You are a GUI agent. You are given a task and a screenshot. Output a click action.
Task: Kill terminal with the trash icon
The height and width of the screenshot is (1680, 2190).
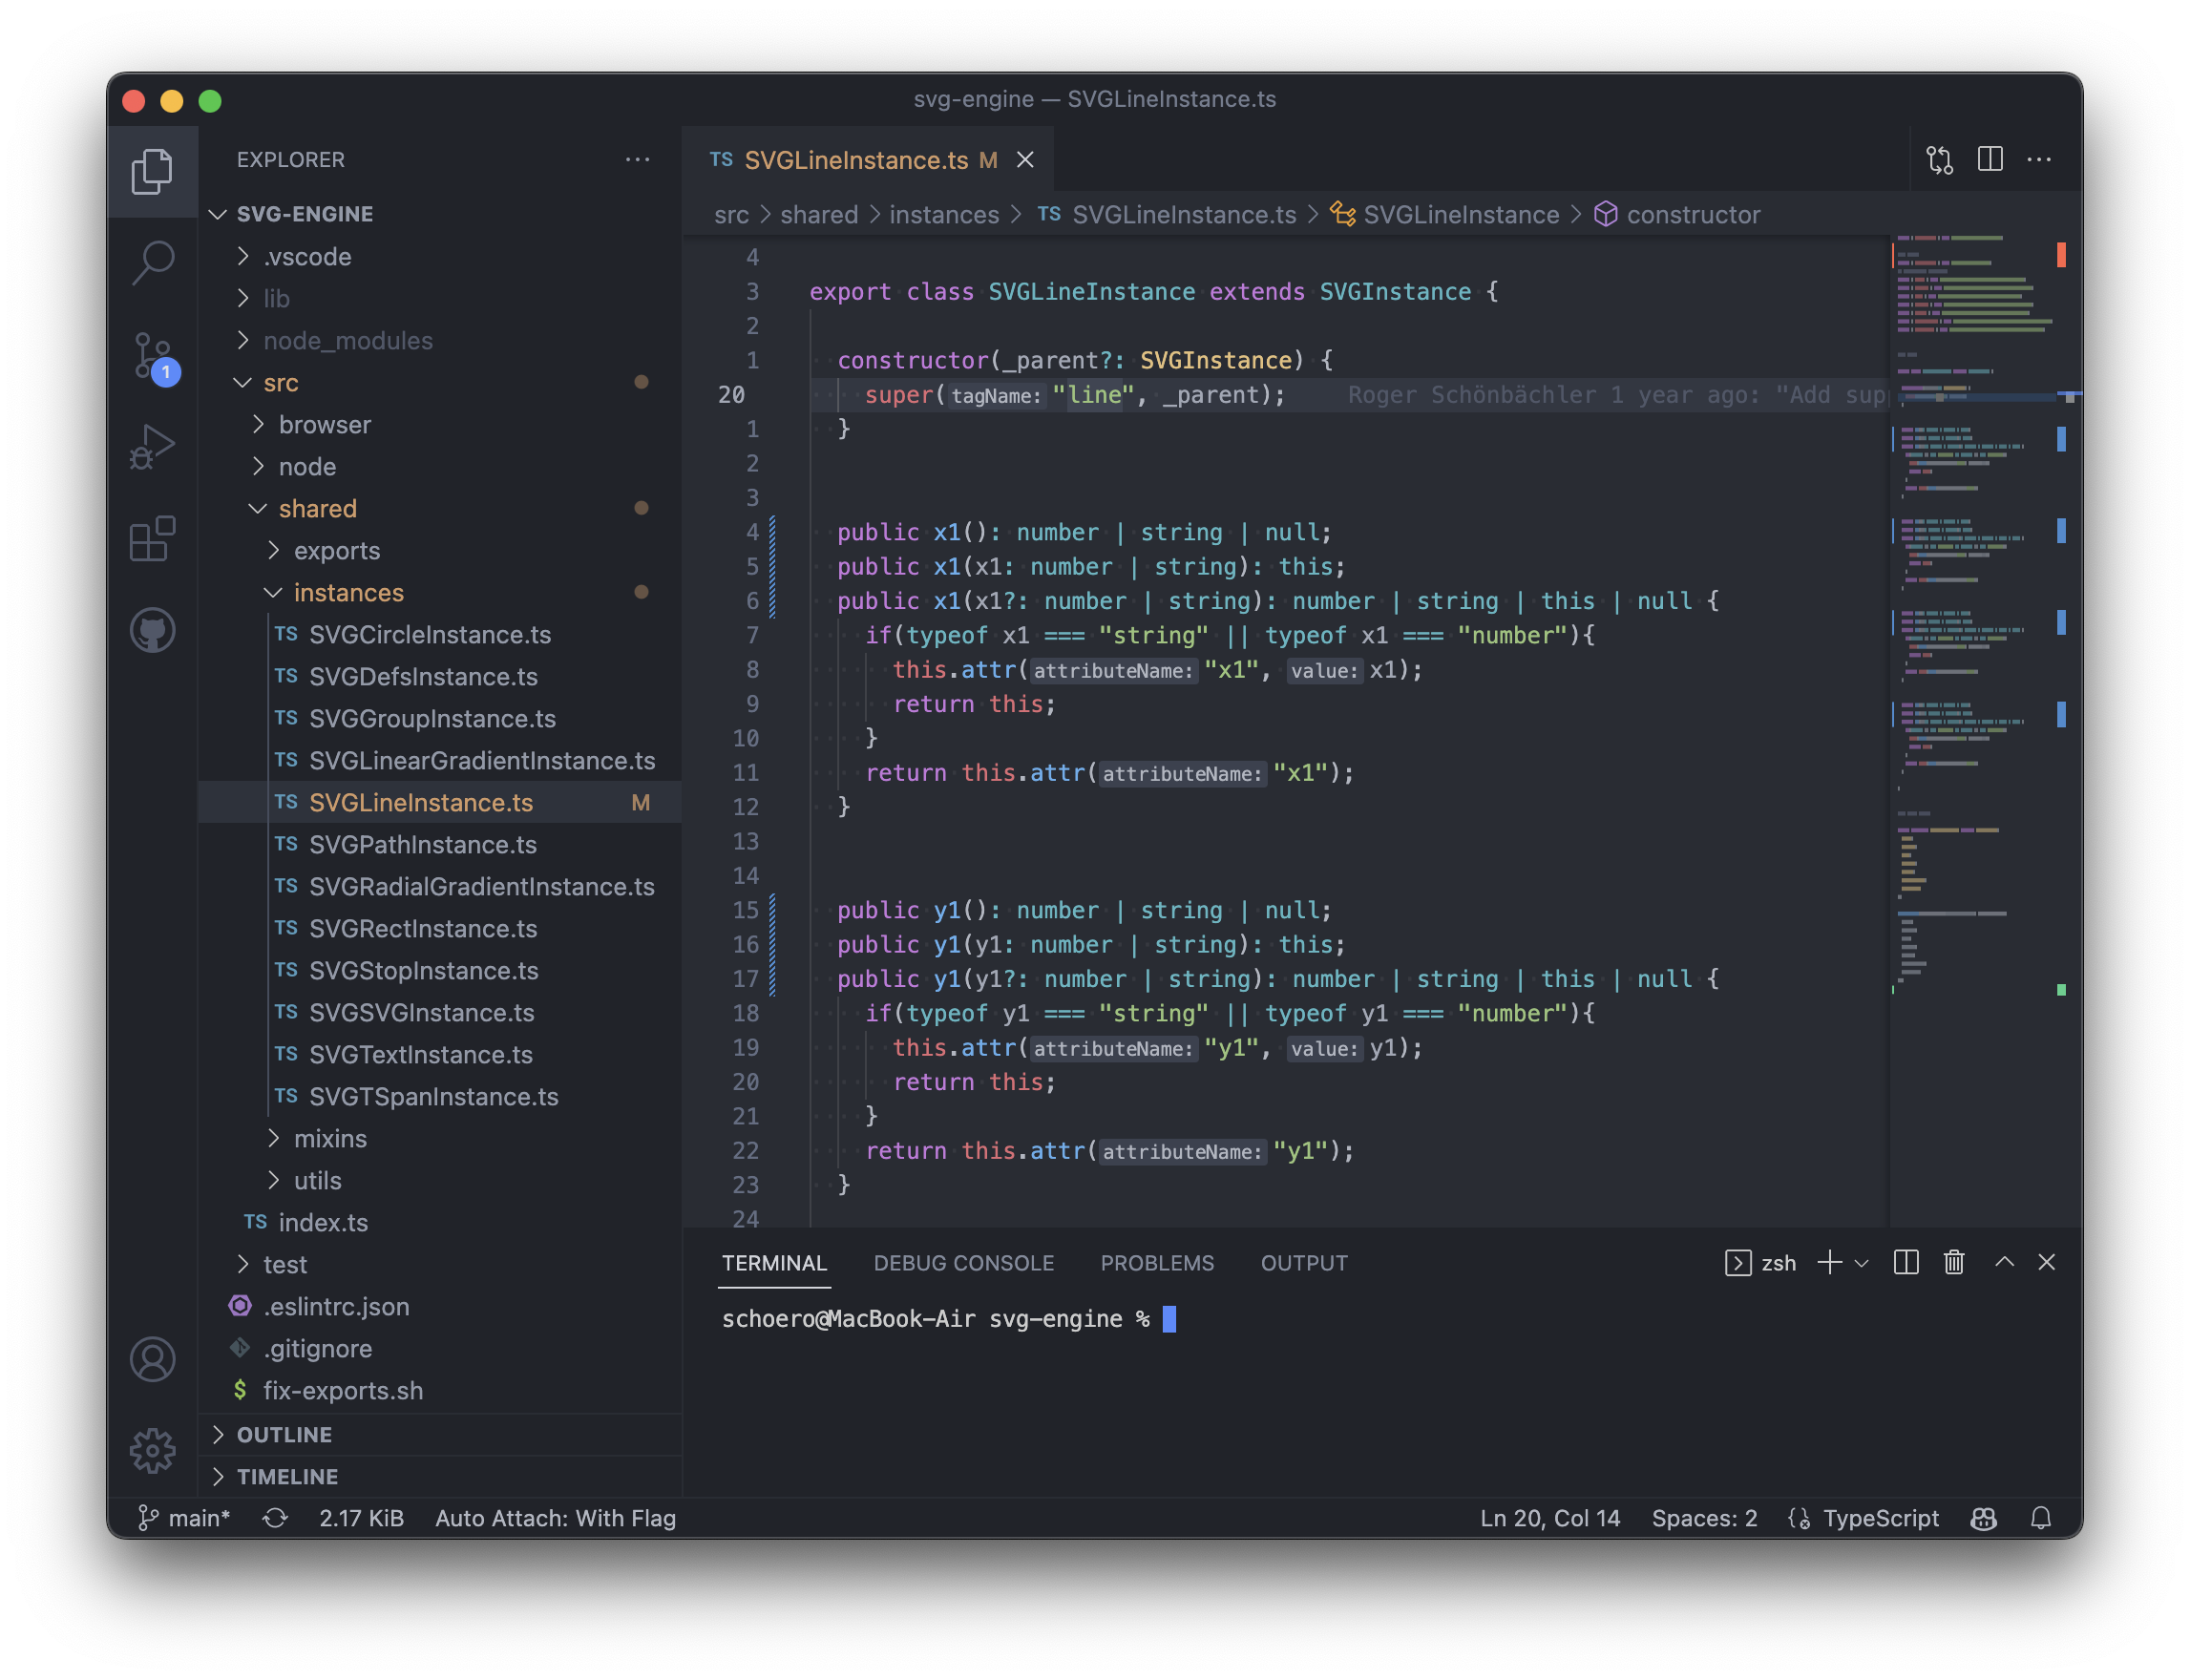click(x=1953, y=1263)
